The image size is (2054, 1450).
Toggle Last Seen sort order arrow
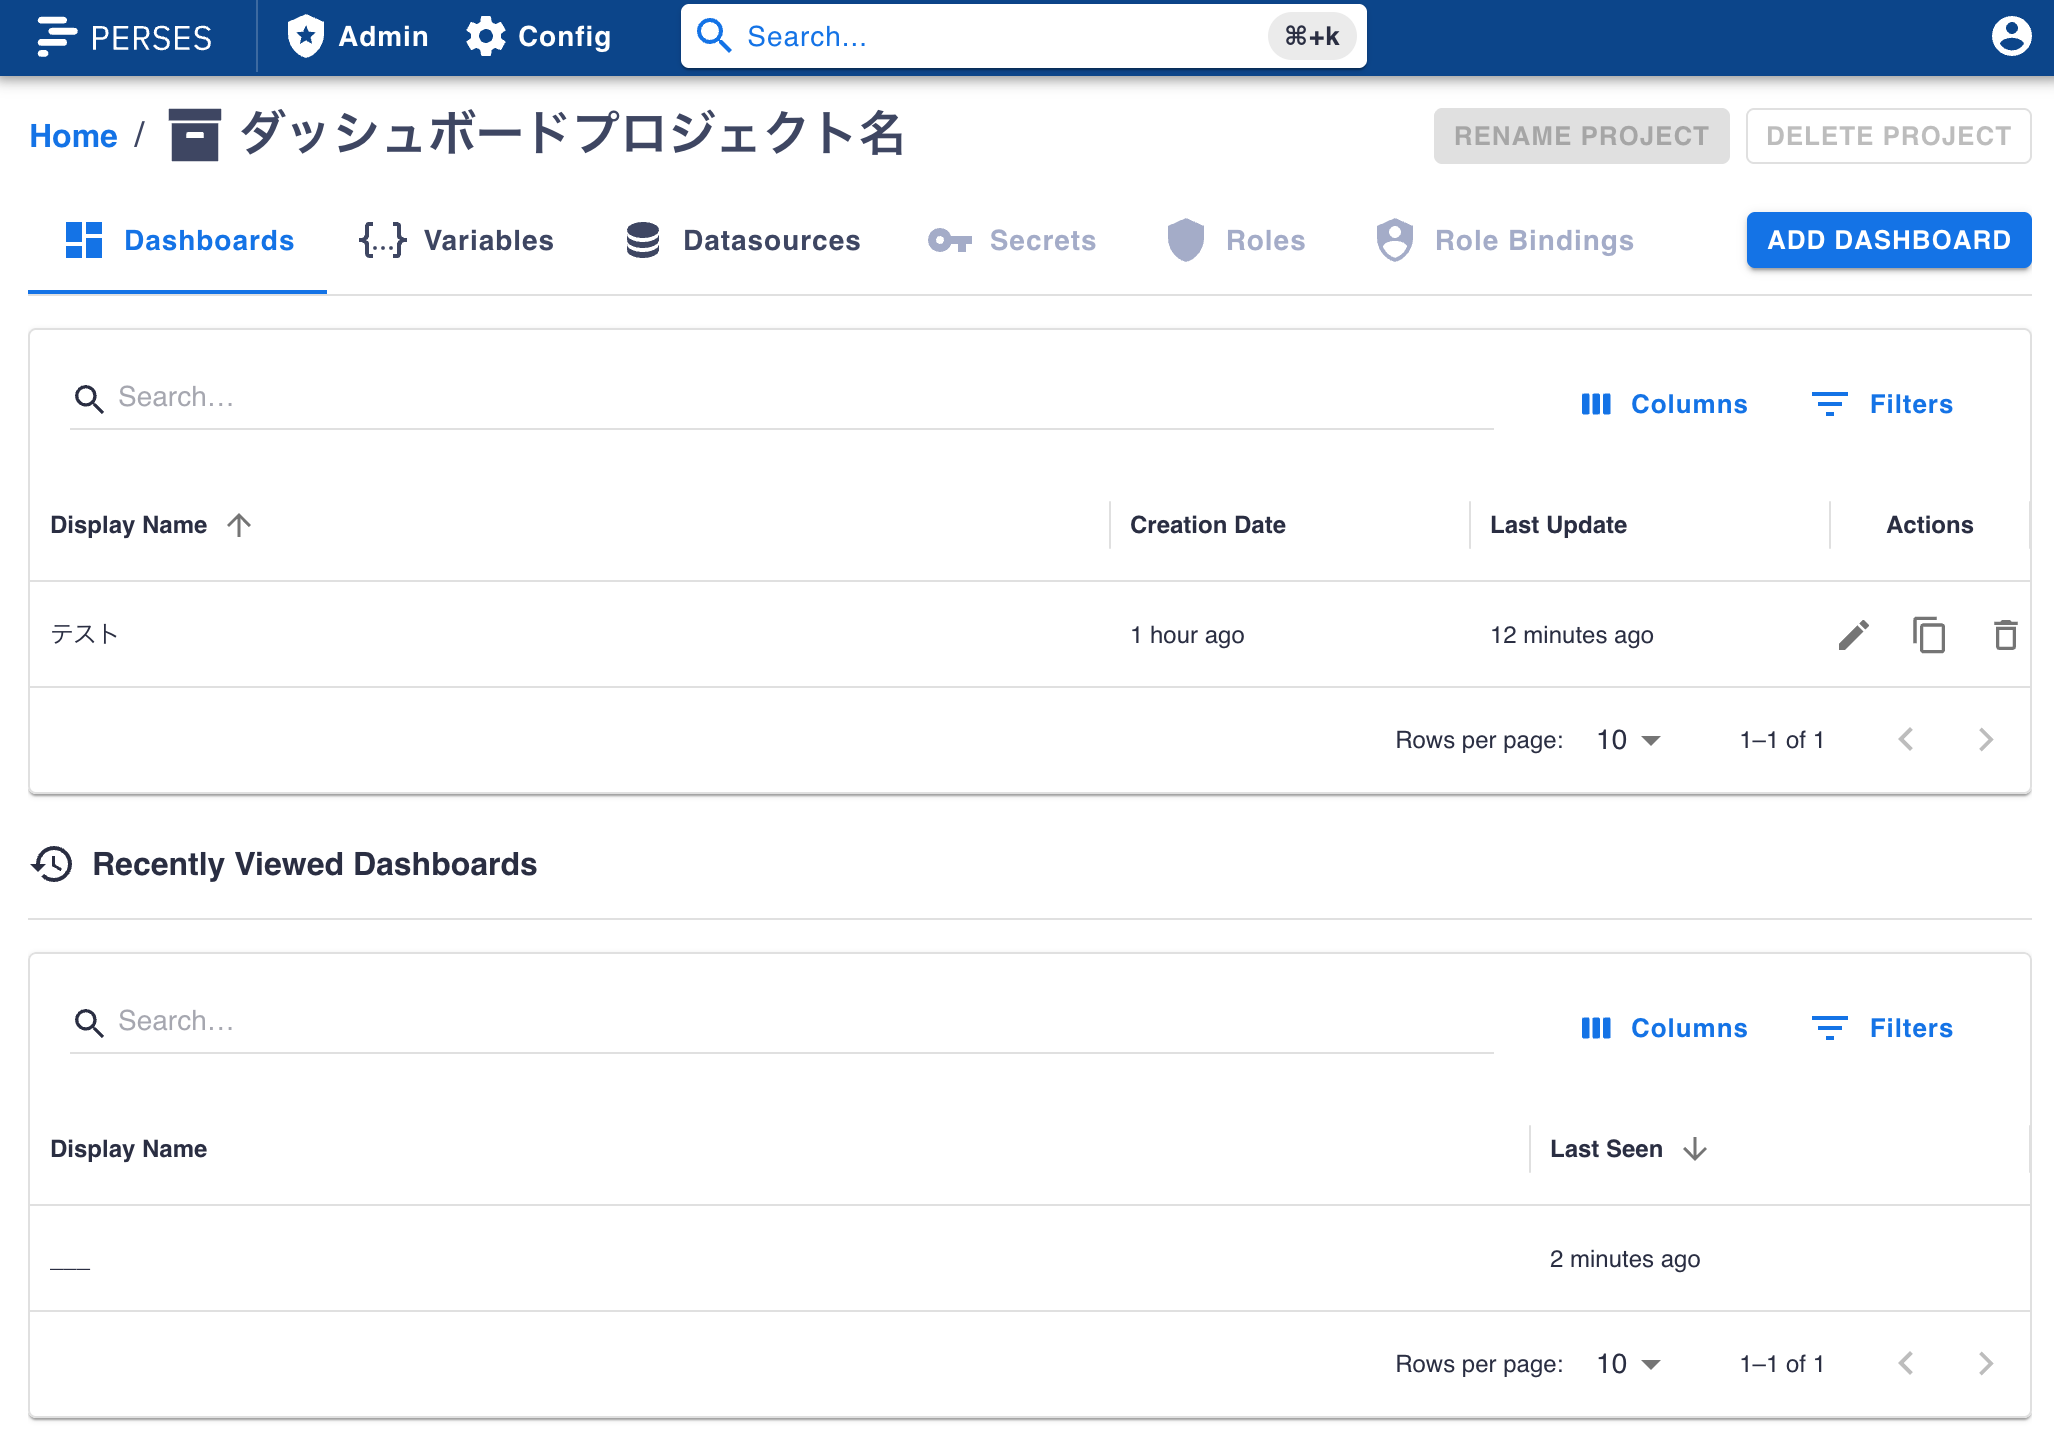coord(1695,1149)
